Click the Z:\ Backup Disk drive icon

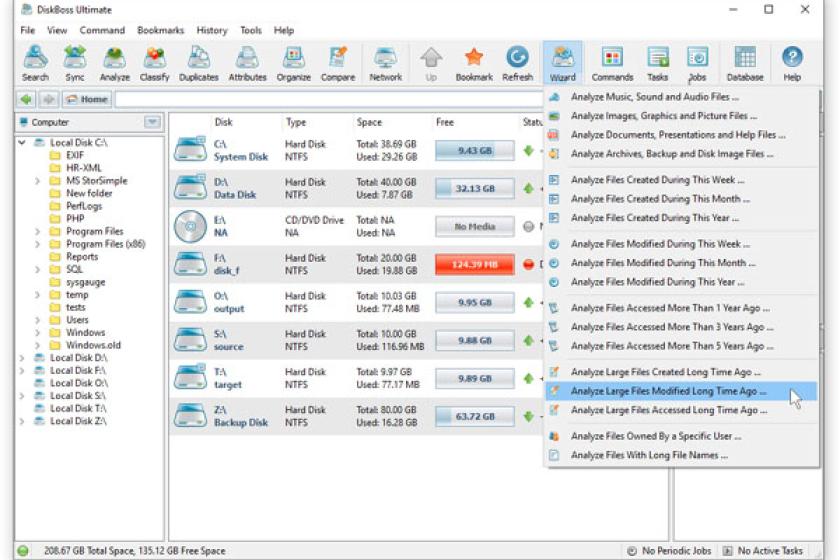[x=190, y=415]
